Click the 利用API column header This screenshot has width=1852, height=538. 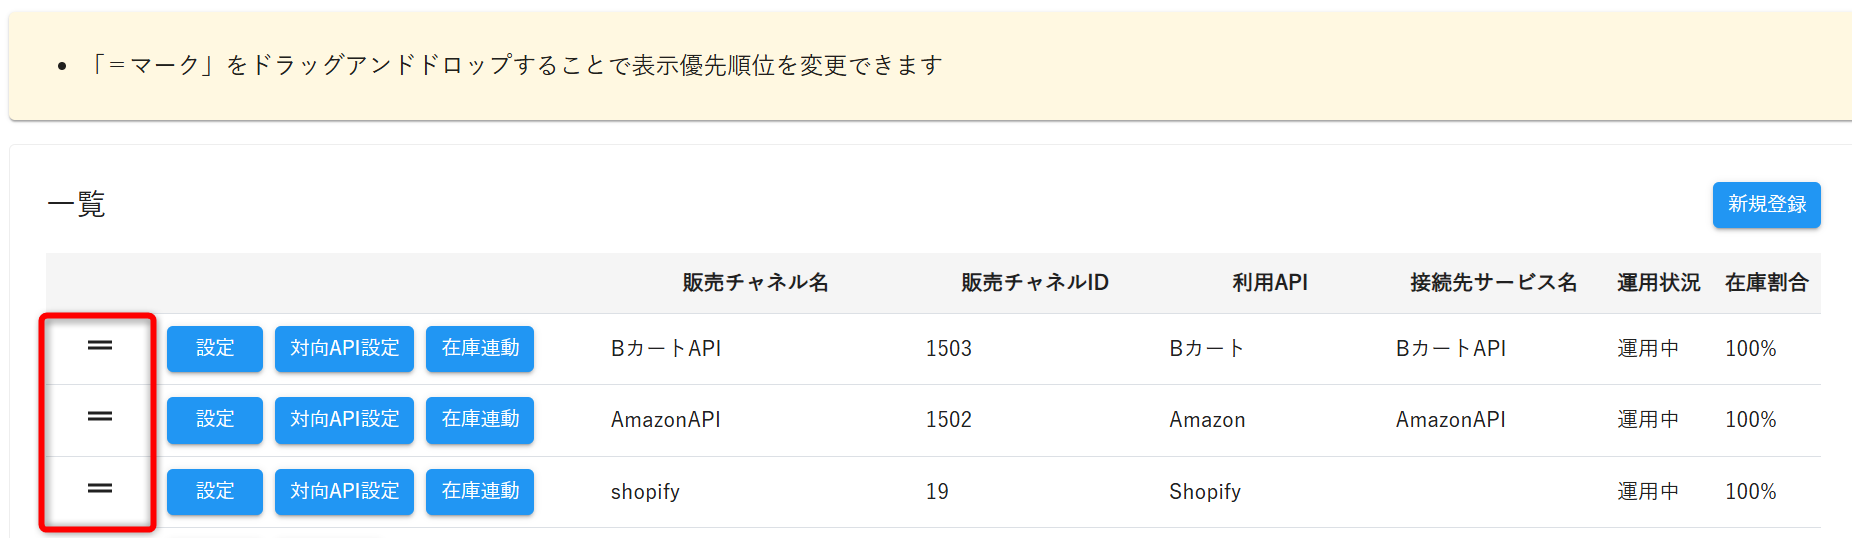click(1270, 283)
